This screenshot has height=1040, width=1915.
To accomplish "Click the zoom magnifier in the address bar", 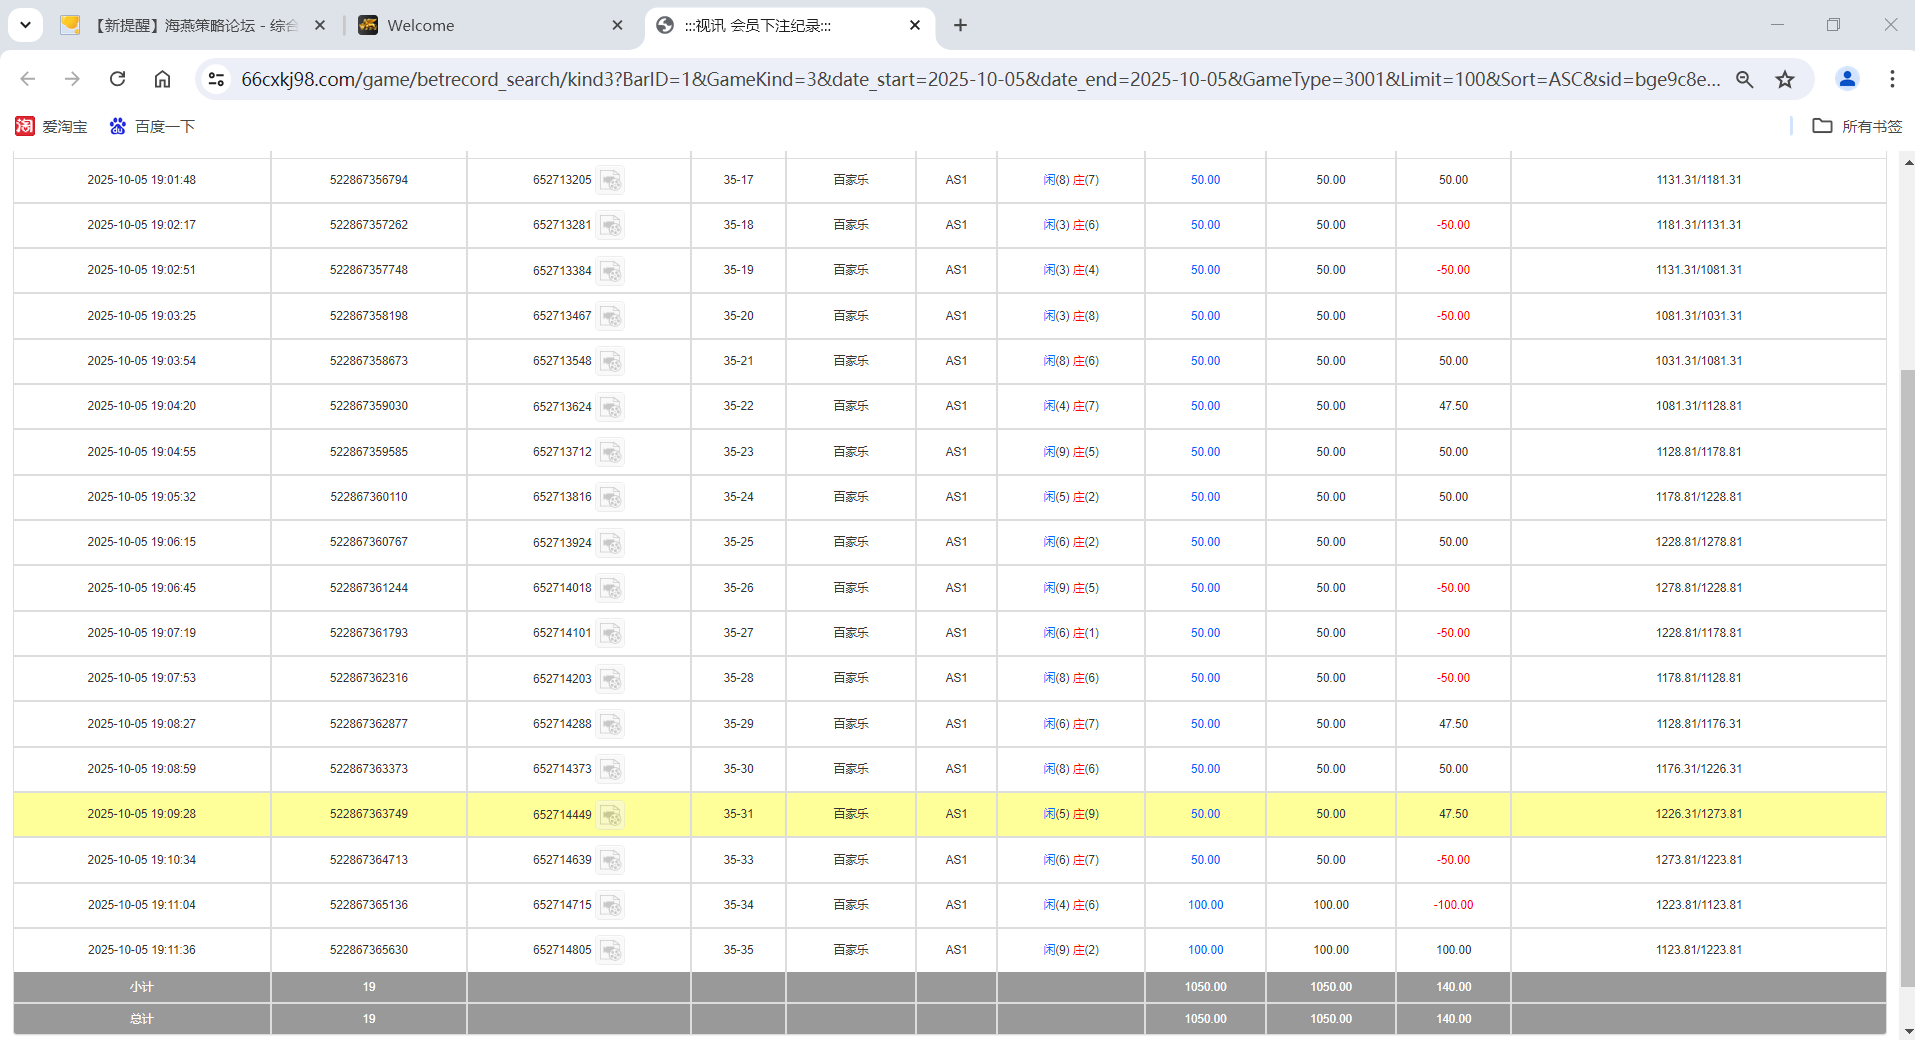I will pyautogui.click(x=1745, y=79).
